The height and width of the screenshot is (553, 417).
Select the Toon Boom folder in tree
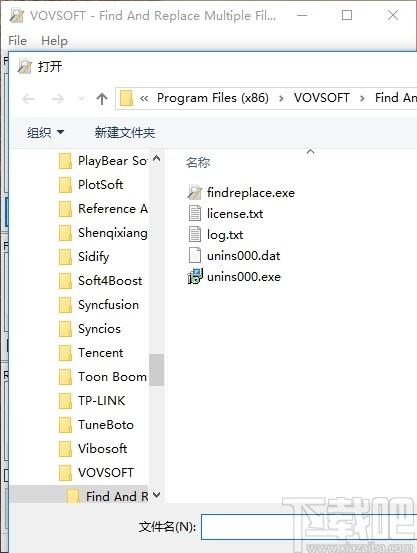tap(113, 377)
